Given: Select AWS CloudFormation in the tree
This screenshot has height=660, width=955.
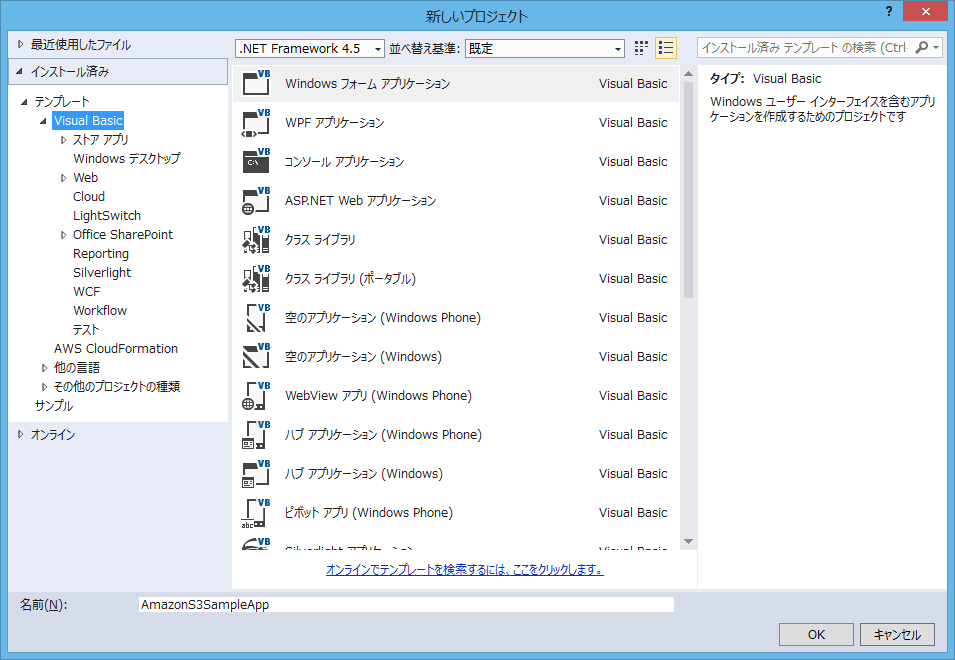Looking at the screenshot, I should tap(116, 348).
